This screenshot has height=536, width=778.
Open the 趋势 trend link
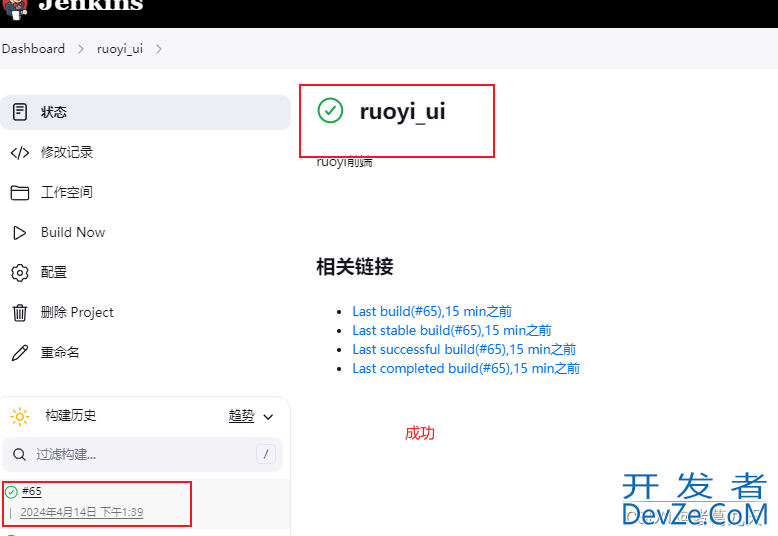(x=241, y=416)
